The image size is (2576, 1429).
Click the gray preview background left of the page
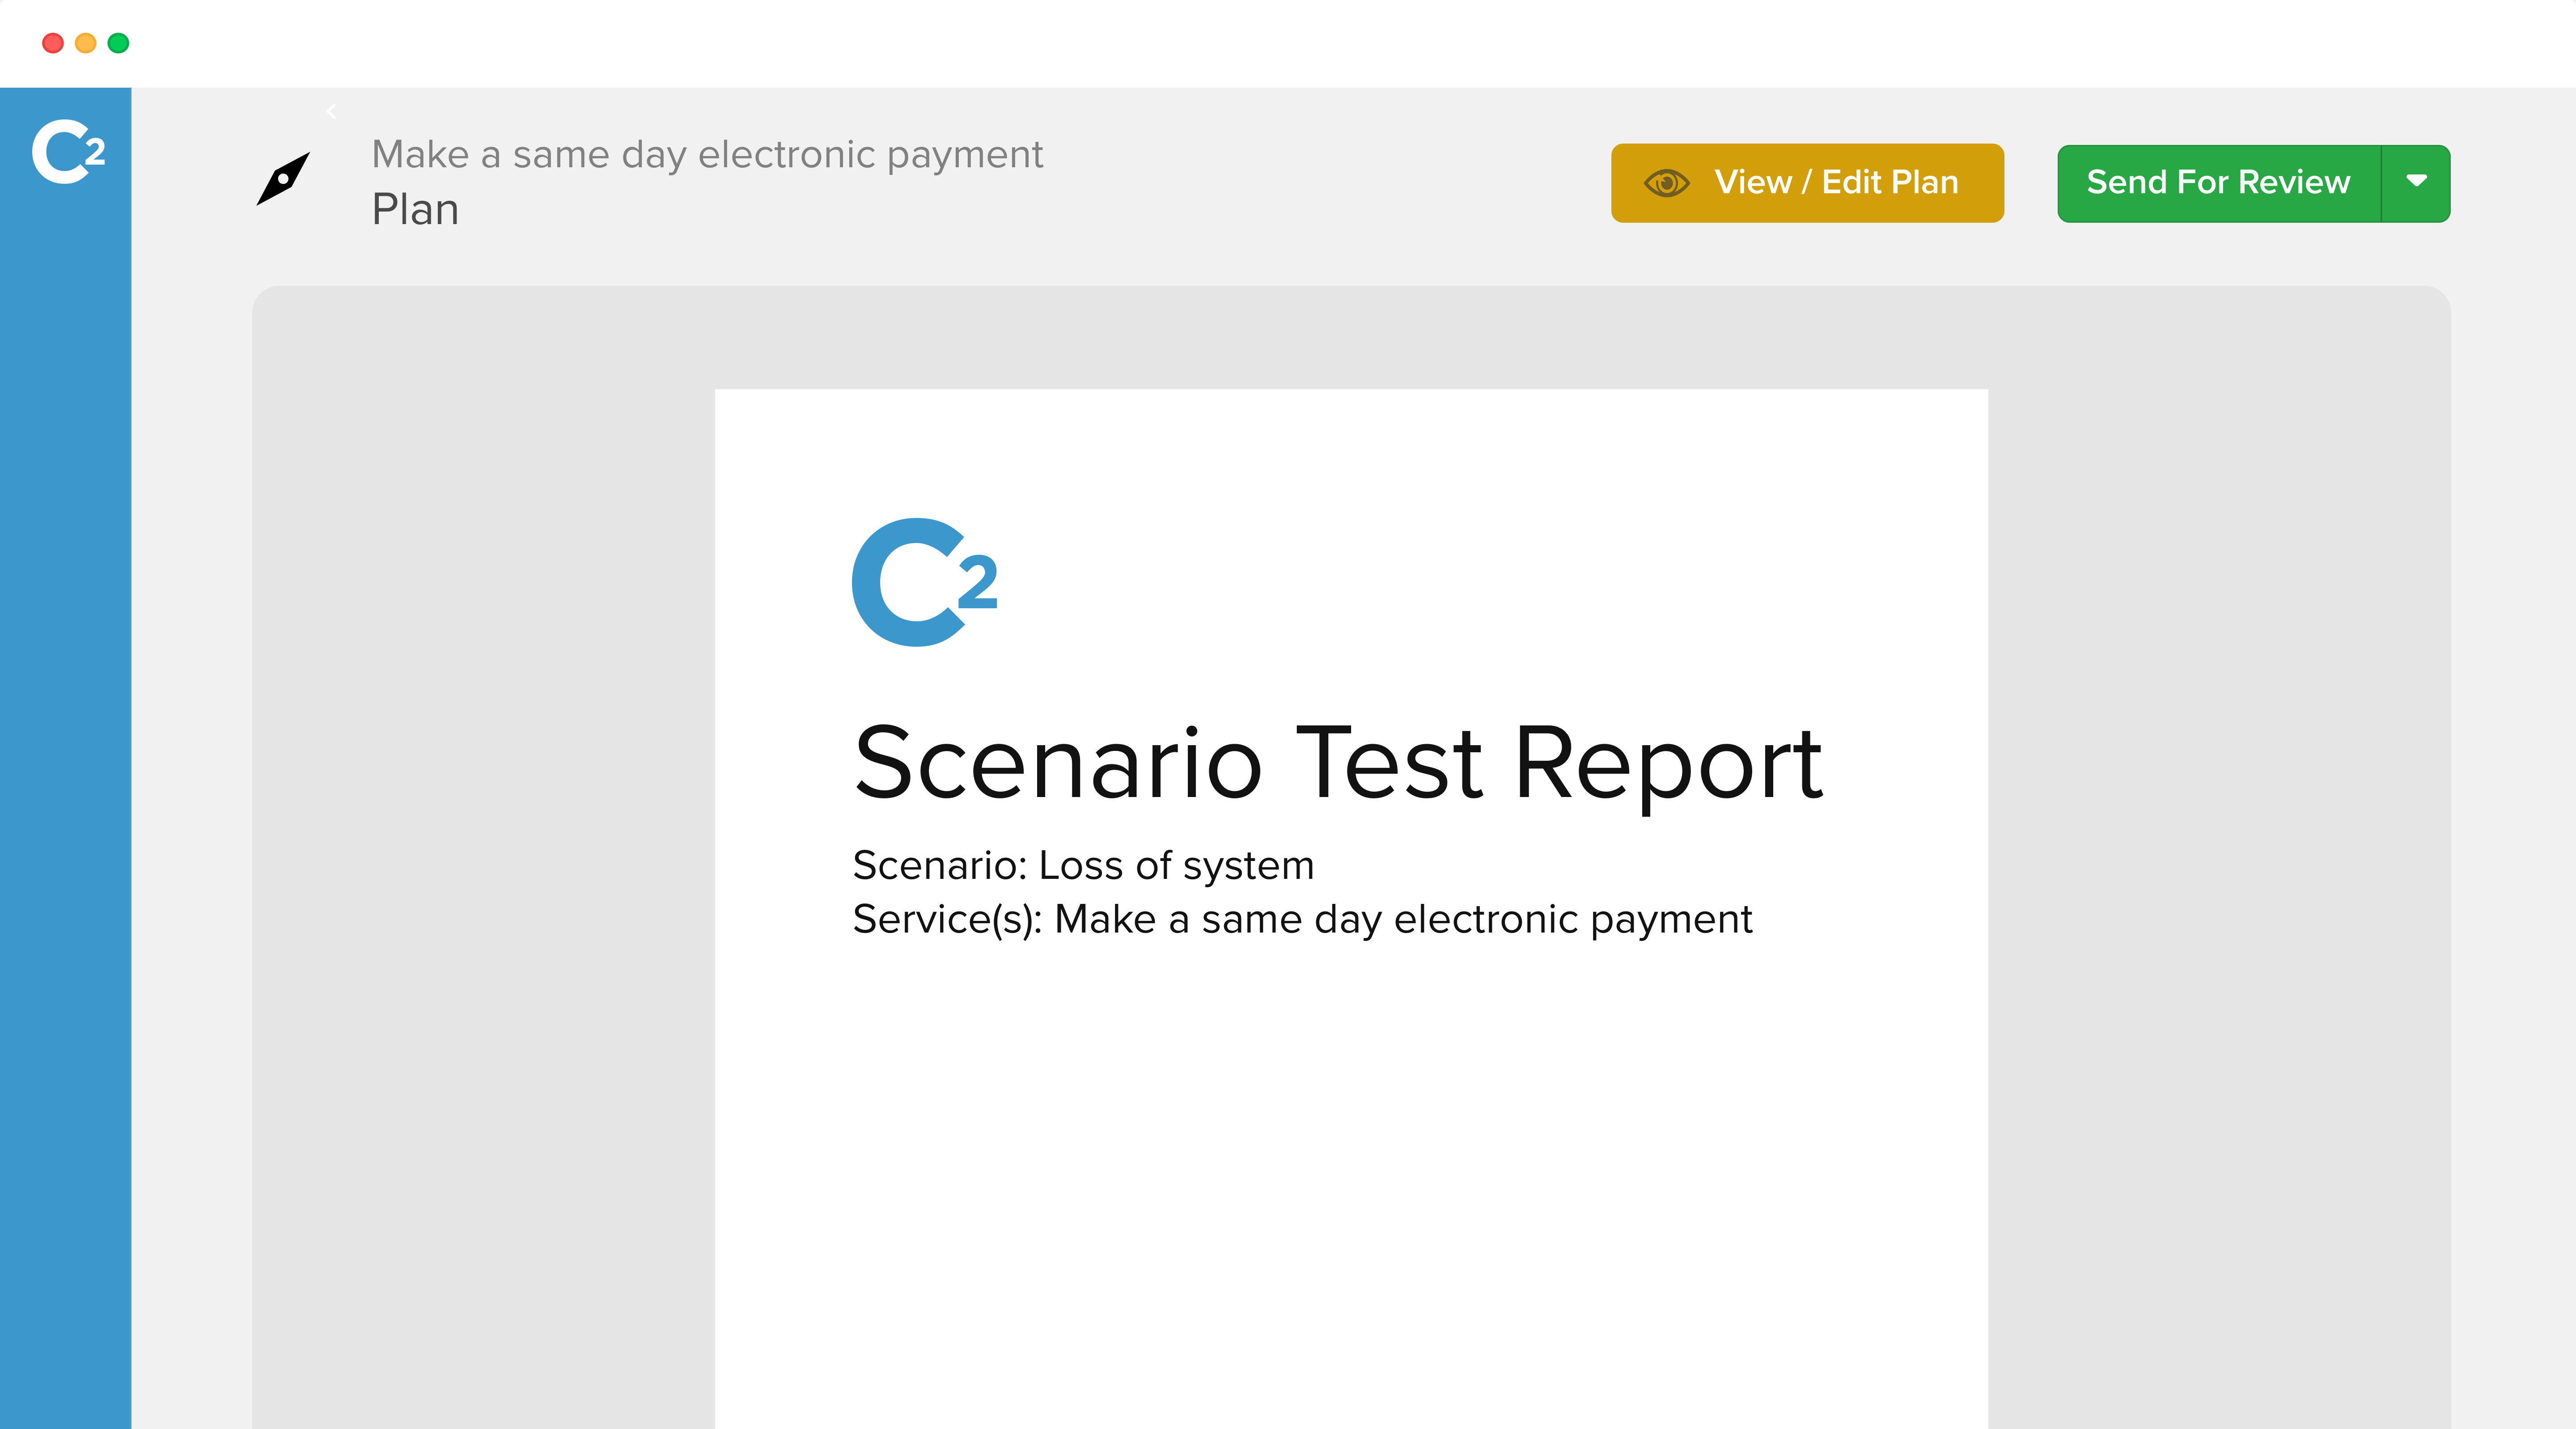480,850
